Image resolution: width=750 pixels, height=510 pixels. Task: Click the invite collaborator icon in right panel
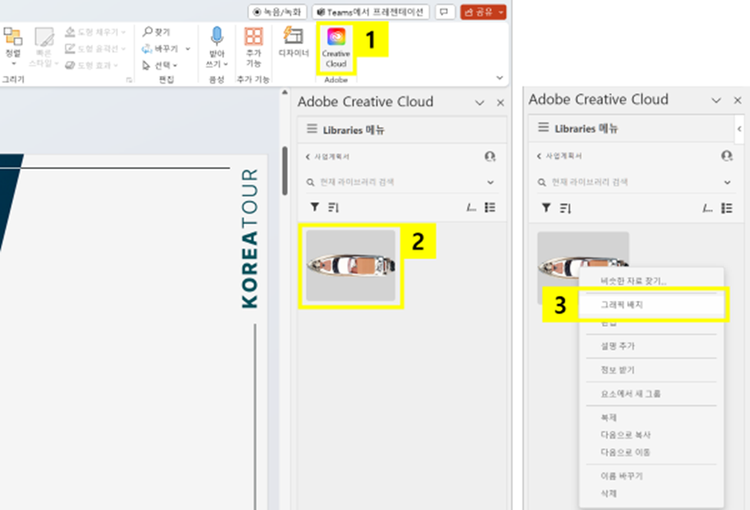(727, 156)
